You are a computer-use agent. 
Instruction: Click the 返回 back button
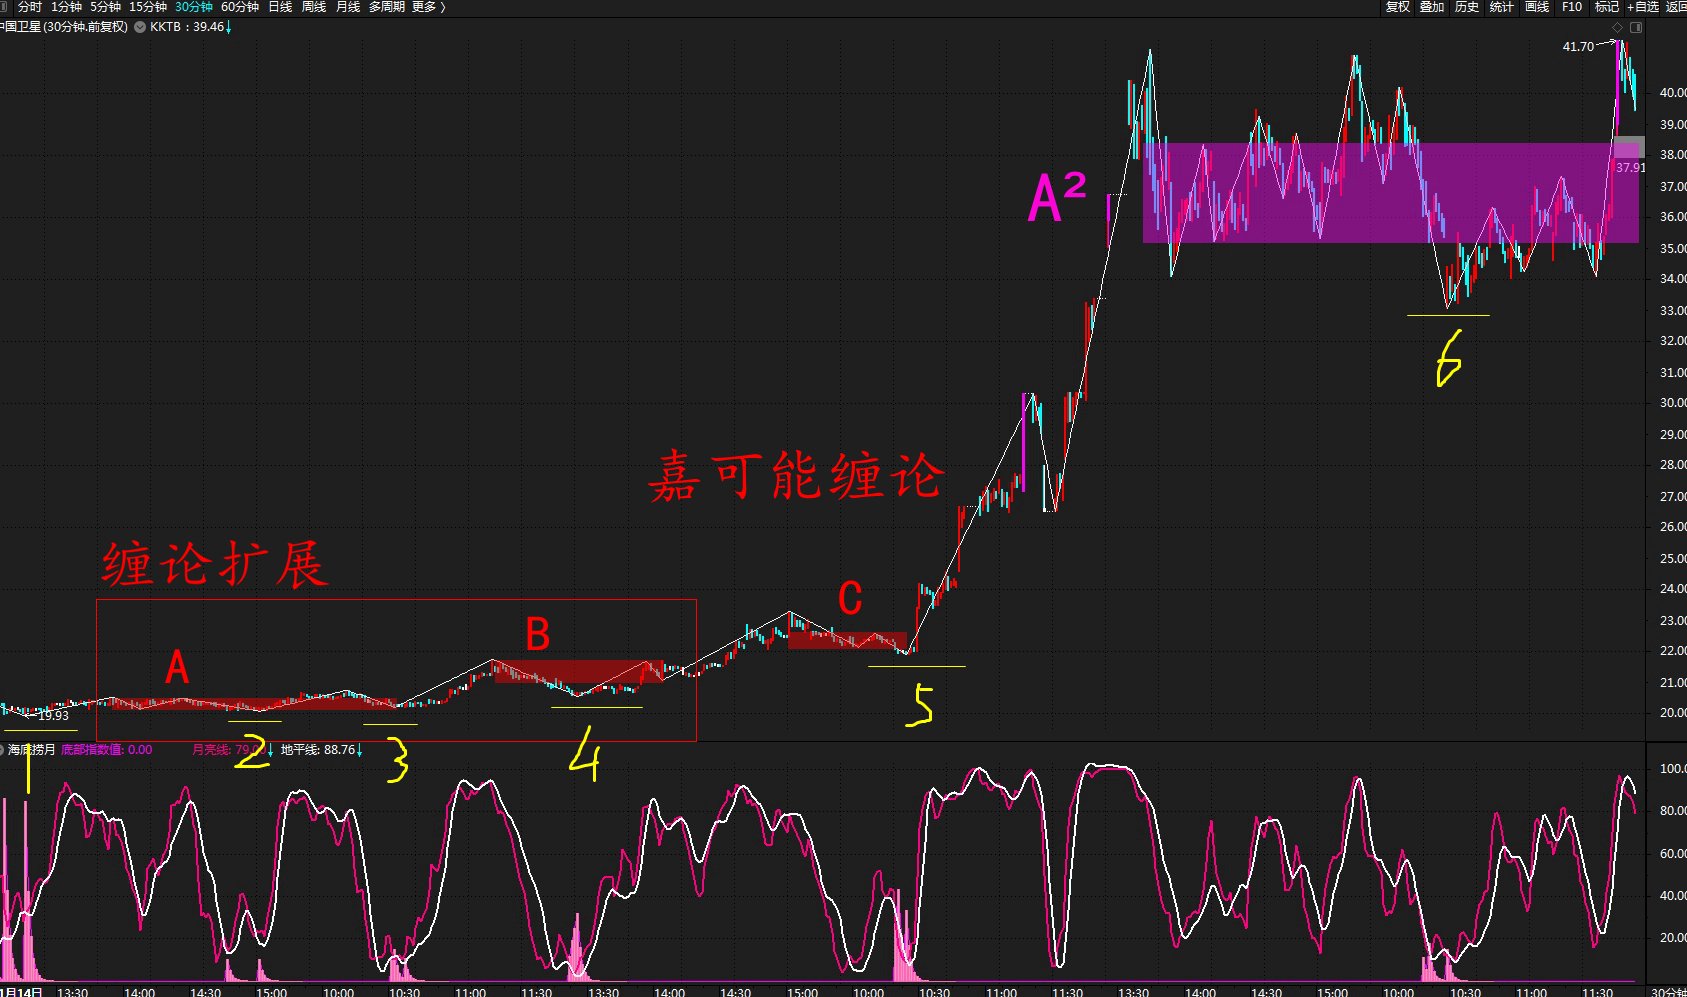pos(1676,7)
